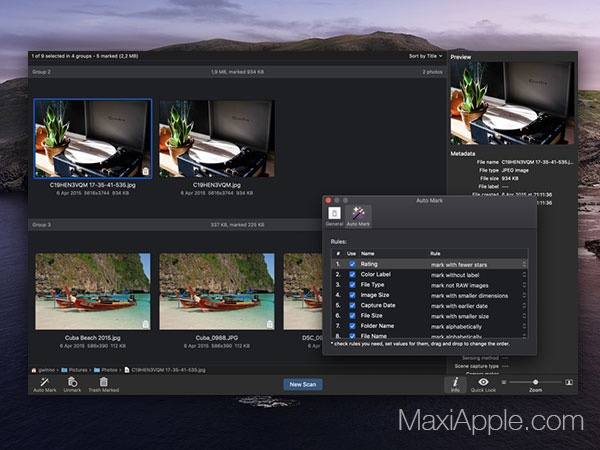
Task: Click the Pictures folder in path bar
Action: (75, 370)
